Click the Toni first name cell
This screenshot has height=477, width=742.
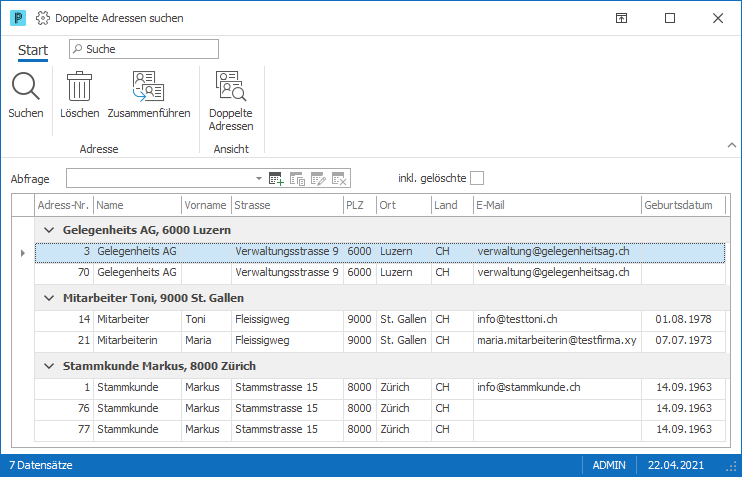point(206,319)
